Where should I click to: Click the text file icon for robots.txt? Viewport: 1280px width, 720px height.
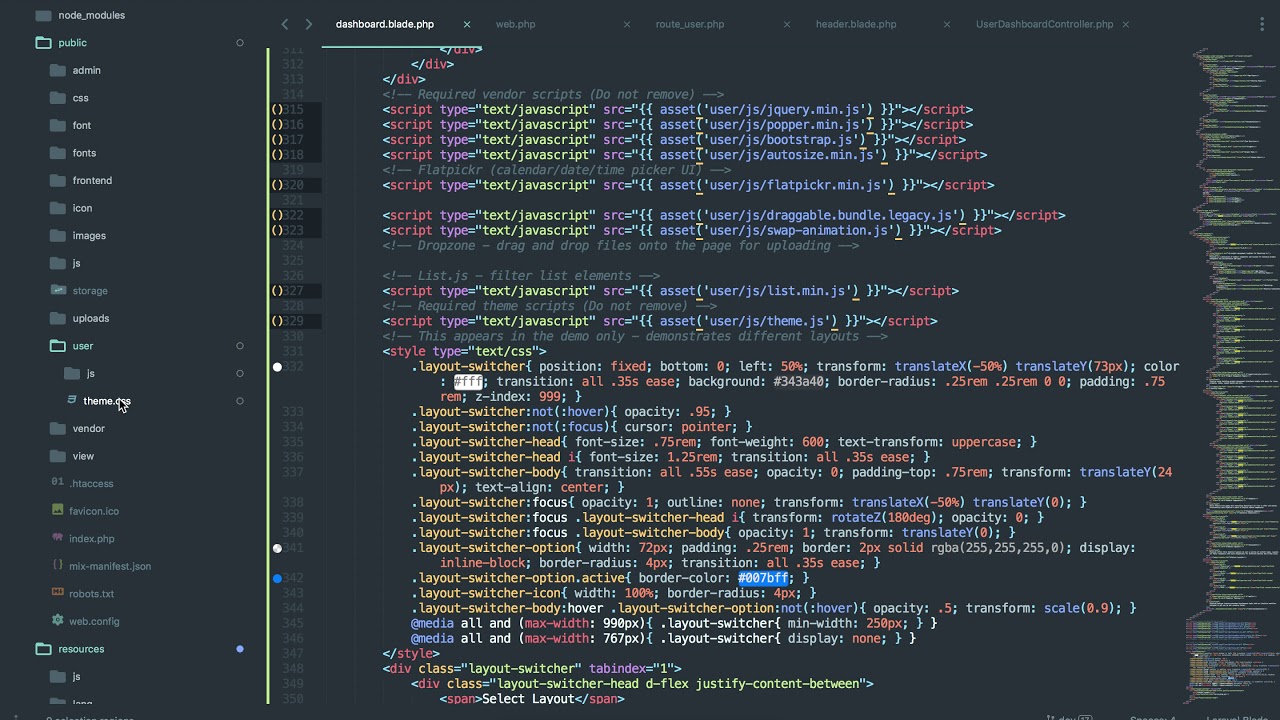pos(57,593)
